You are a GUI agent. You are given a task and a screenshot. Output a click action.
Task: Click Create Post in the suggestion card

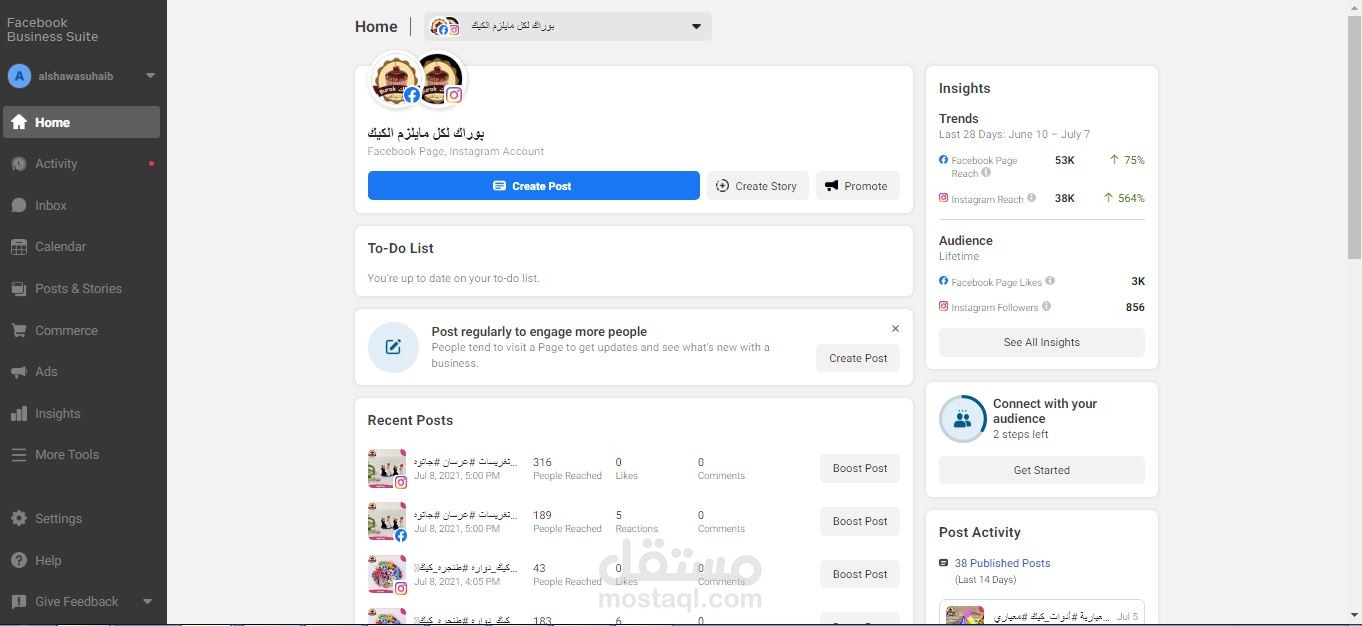858,358
